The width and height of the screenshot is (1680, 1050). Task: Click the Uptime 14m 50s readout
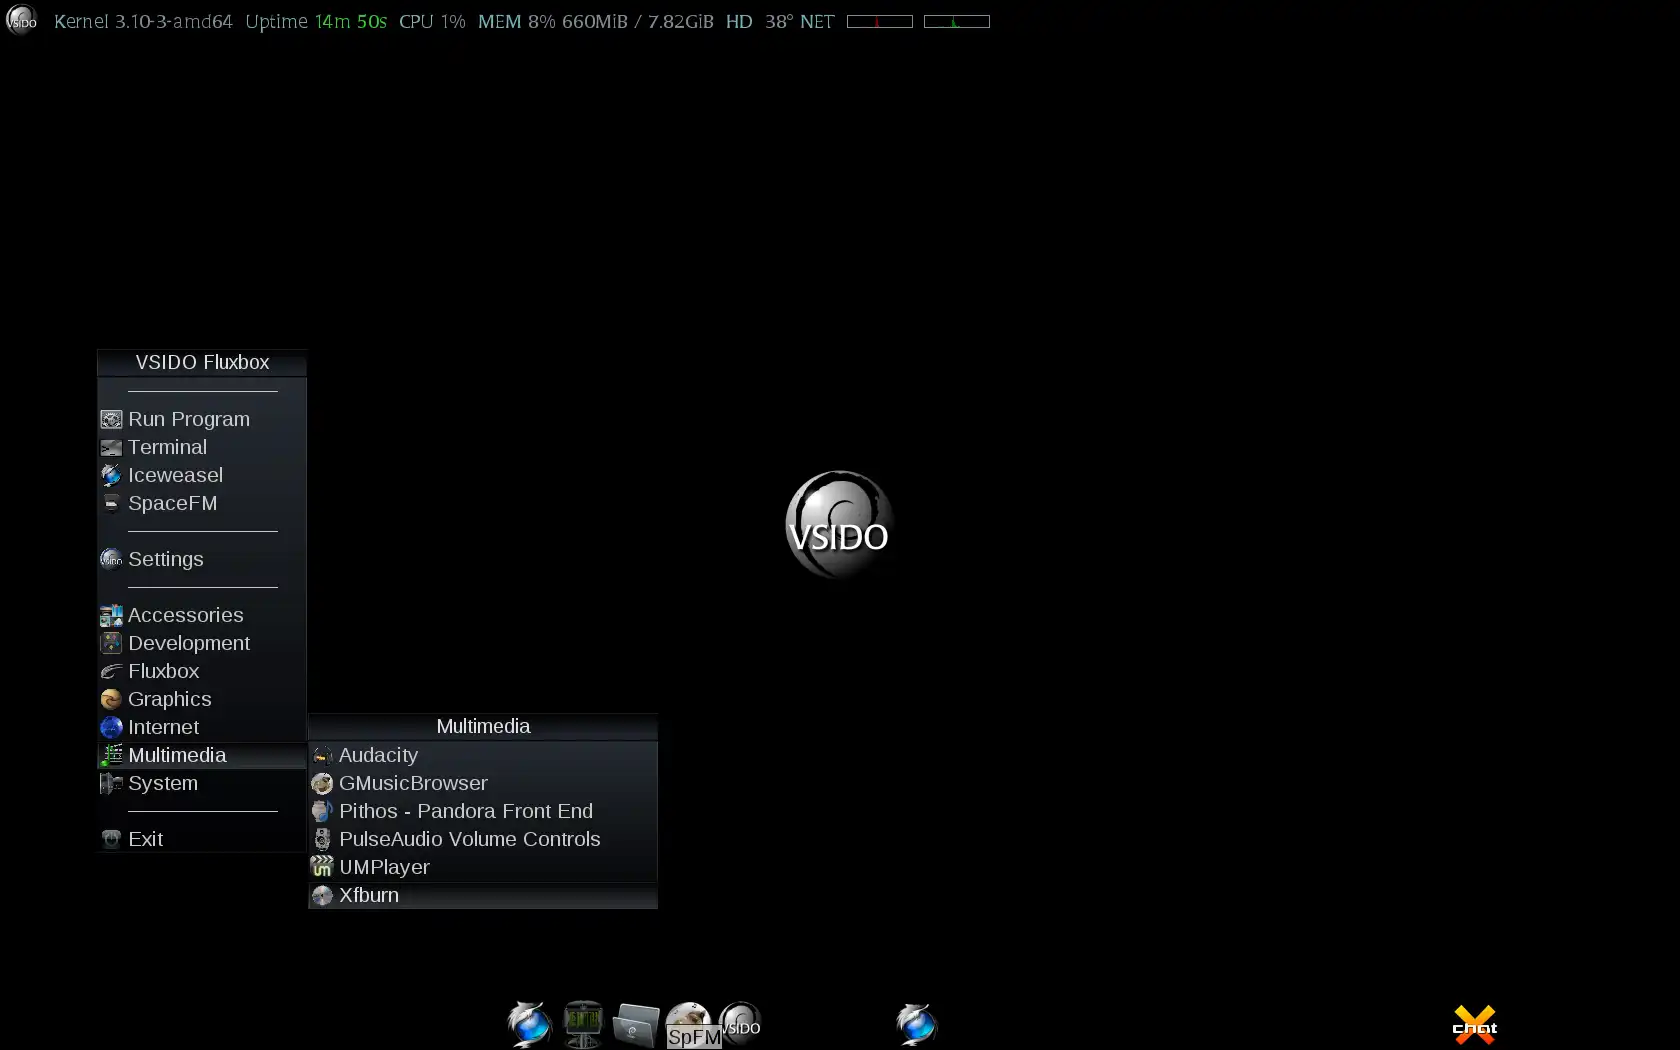(316, 21)
